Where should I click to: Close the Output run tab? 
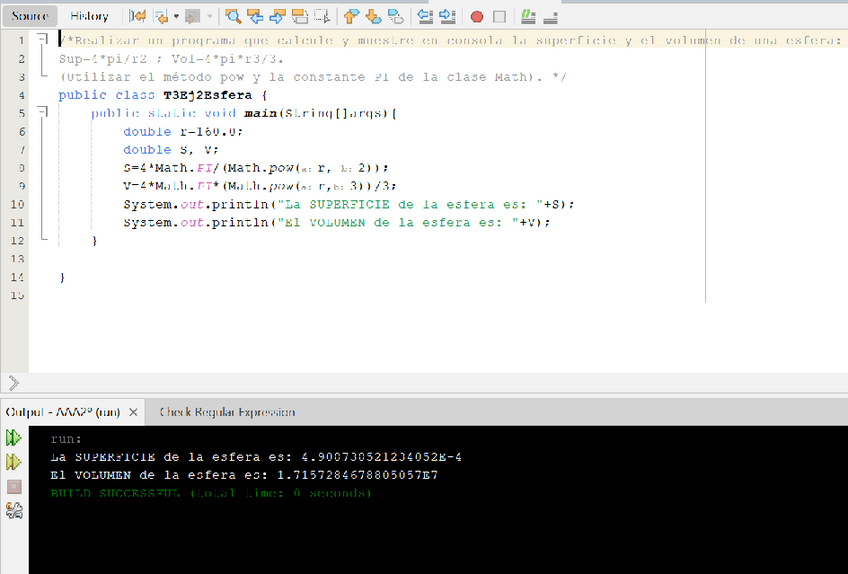click(134, 412)
